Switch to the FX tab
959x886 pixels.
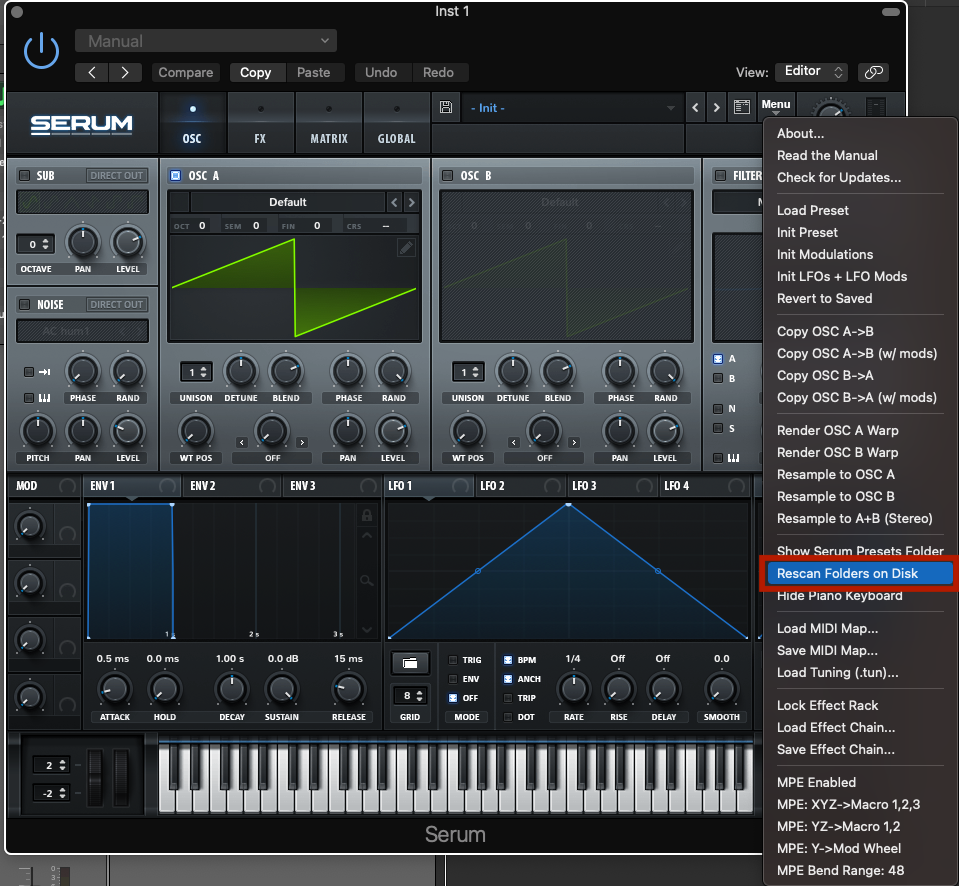[x=261, y=124]
